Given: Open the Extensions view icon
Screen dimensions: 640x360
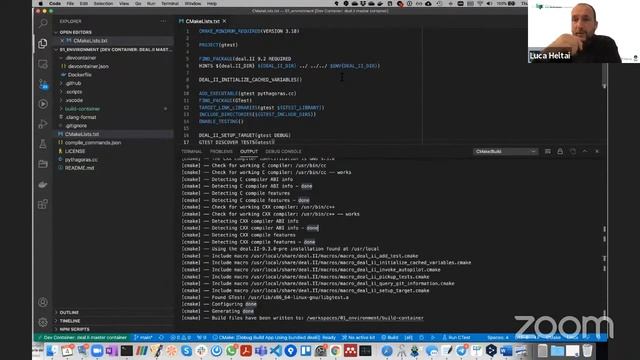Looking at the screenshot, I should 43,204.
